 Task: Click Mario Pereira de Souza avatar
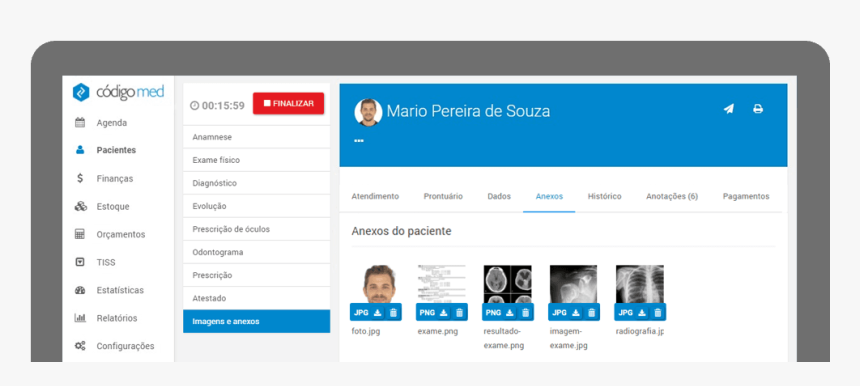[x=368, y=112]
